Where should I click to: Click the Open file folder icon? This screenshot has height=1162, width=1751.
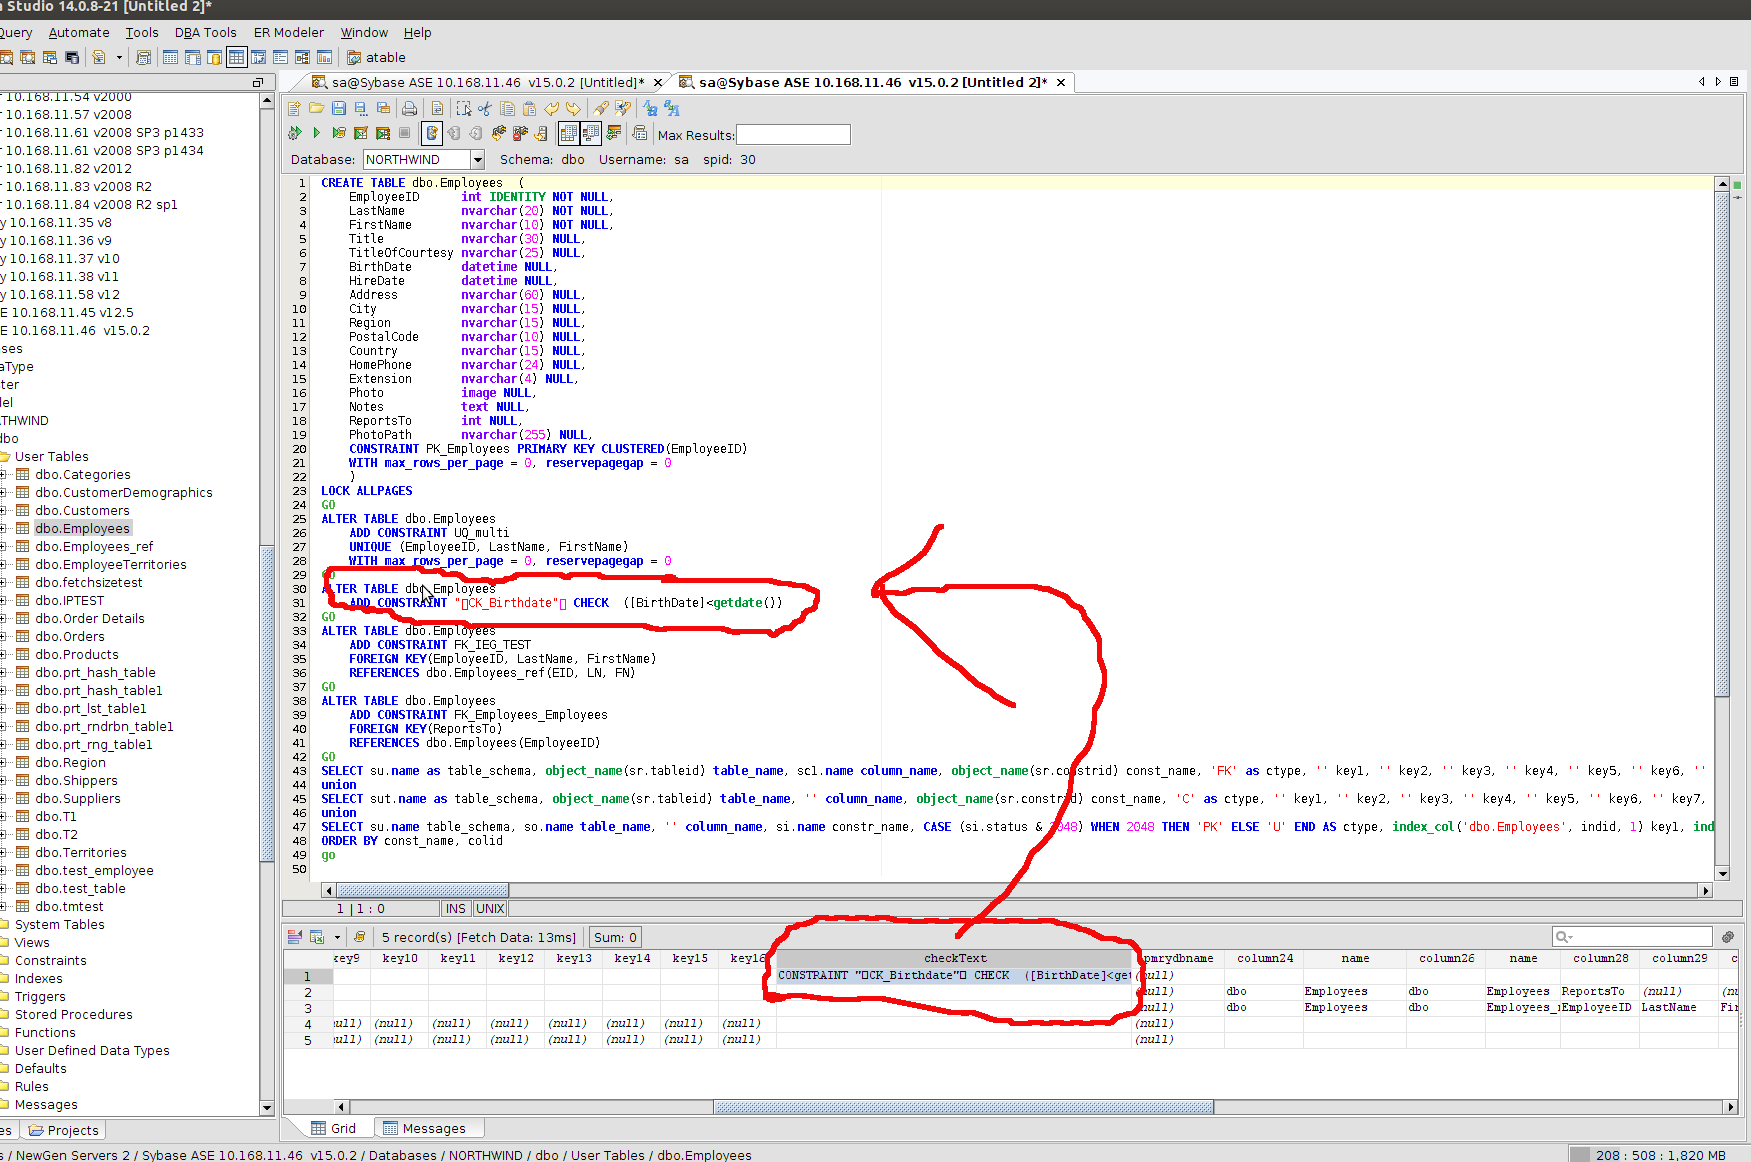click(316, 108)
